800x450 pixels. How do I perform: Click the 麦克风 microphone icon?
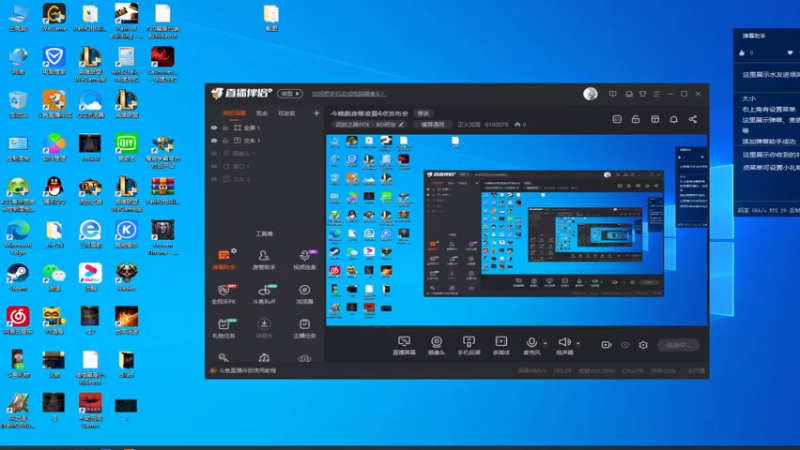pos(531,342)
